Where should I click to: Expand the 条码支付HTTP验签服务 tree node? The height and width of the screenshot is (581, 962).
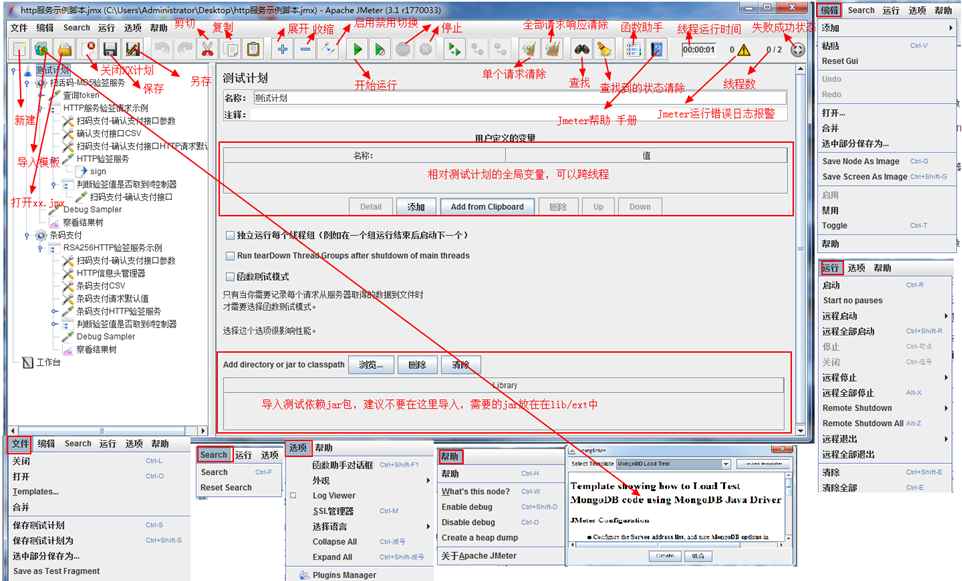(x=54, y=311)
